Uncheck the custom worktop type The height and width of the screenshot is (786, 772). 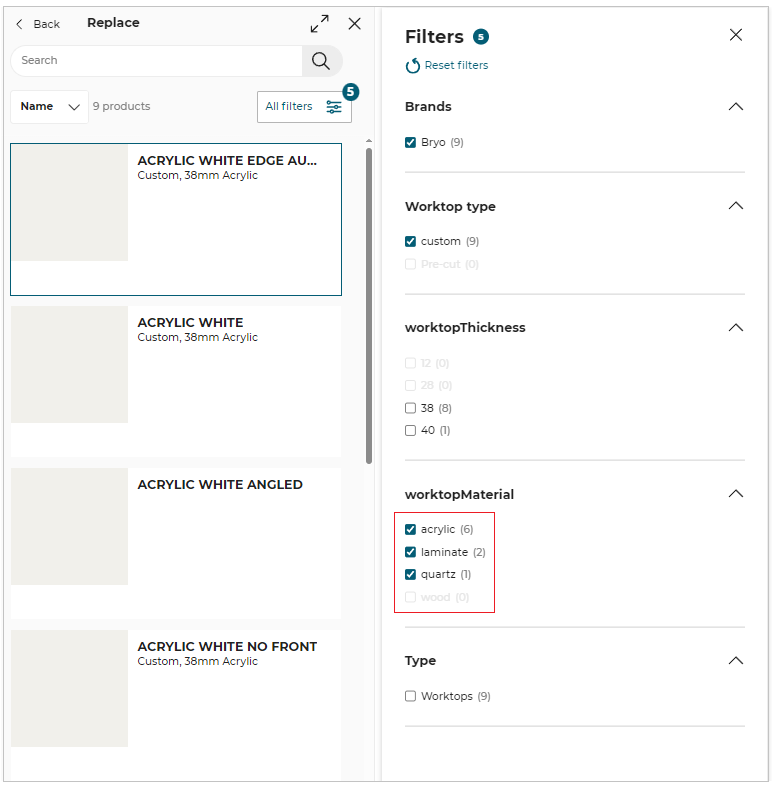(x=410, y=242)
